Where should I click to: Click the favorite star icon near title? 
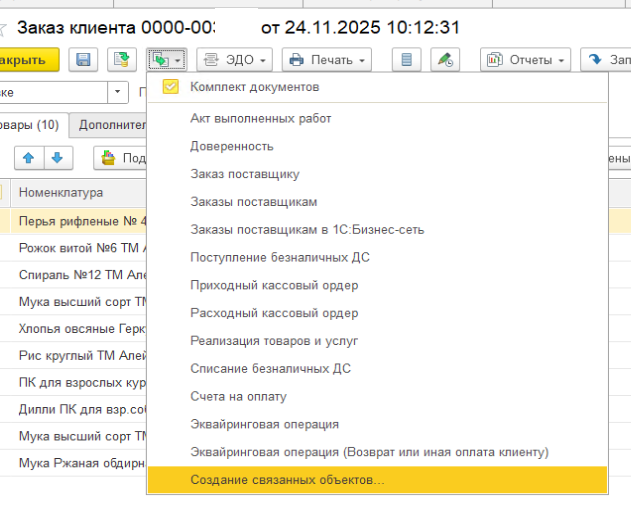pos(2,29)
